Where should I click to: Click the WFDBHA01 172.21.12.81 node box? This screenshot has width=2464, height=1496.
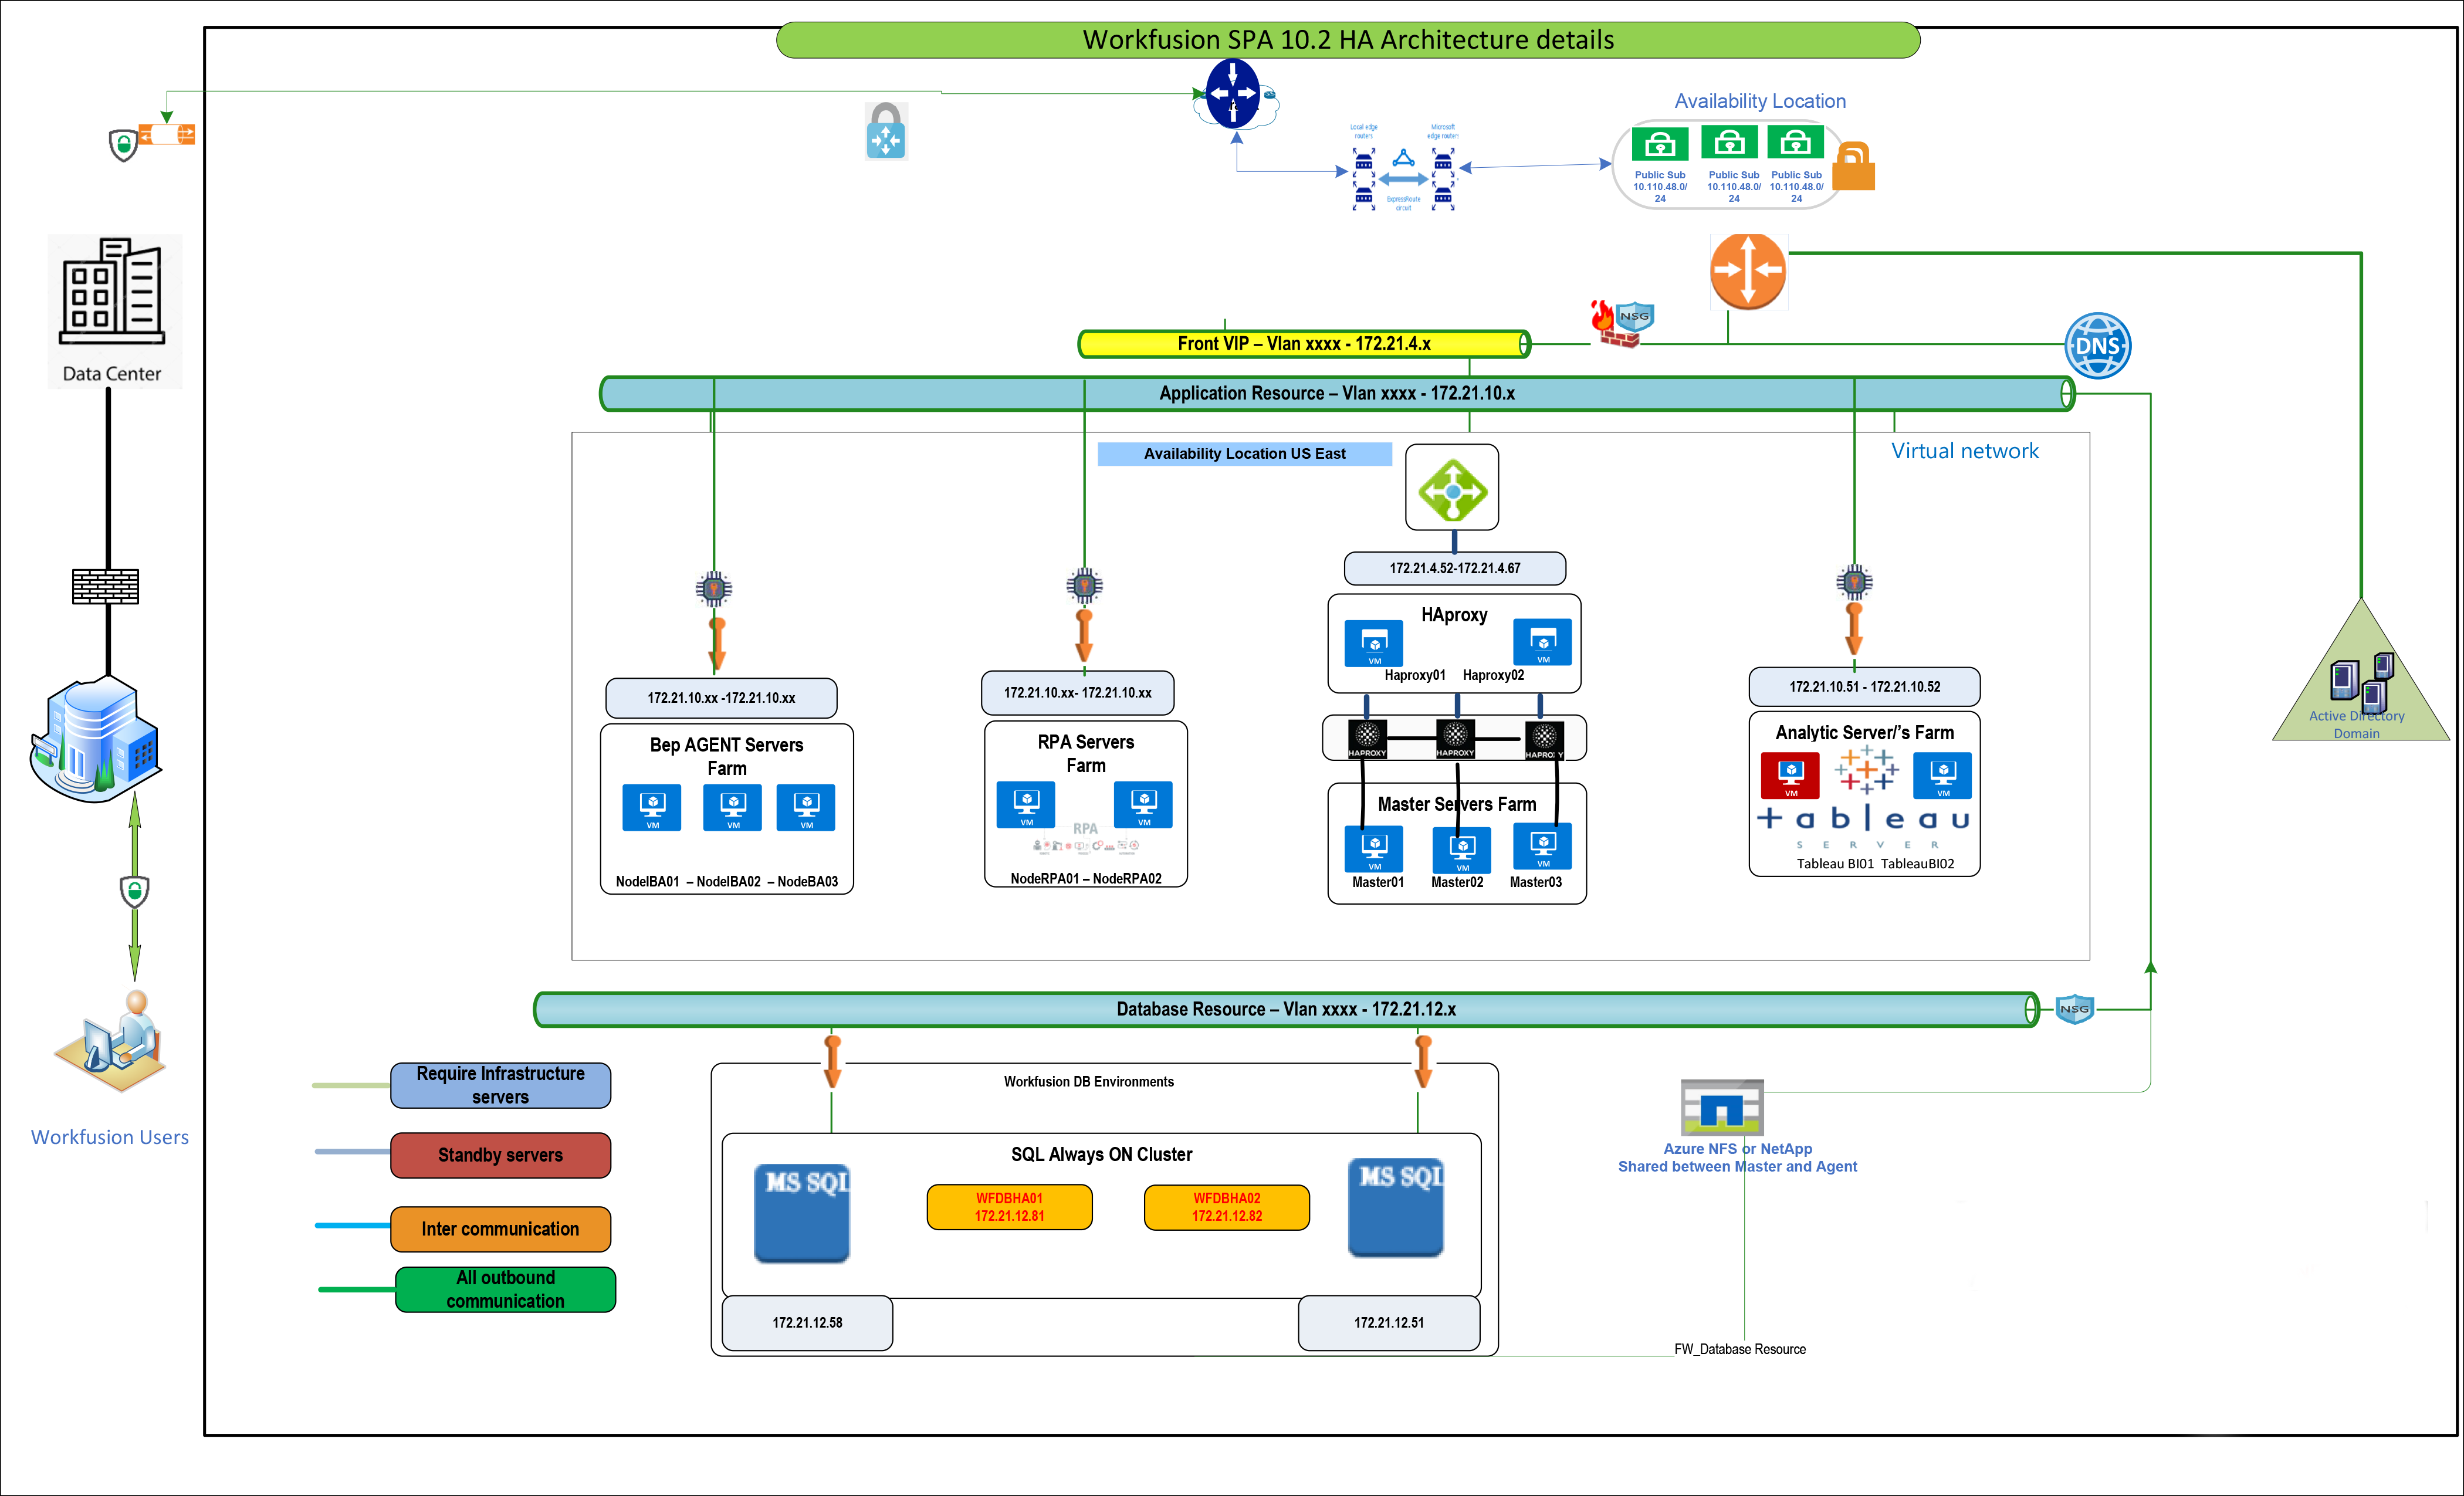click(x=1009, y=1207)
